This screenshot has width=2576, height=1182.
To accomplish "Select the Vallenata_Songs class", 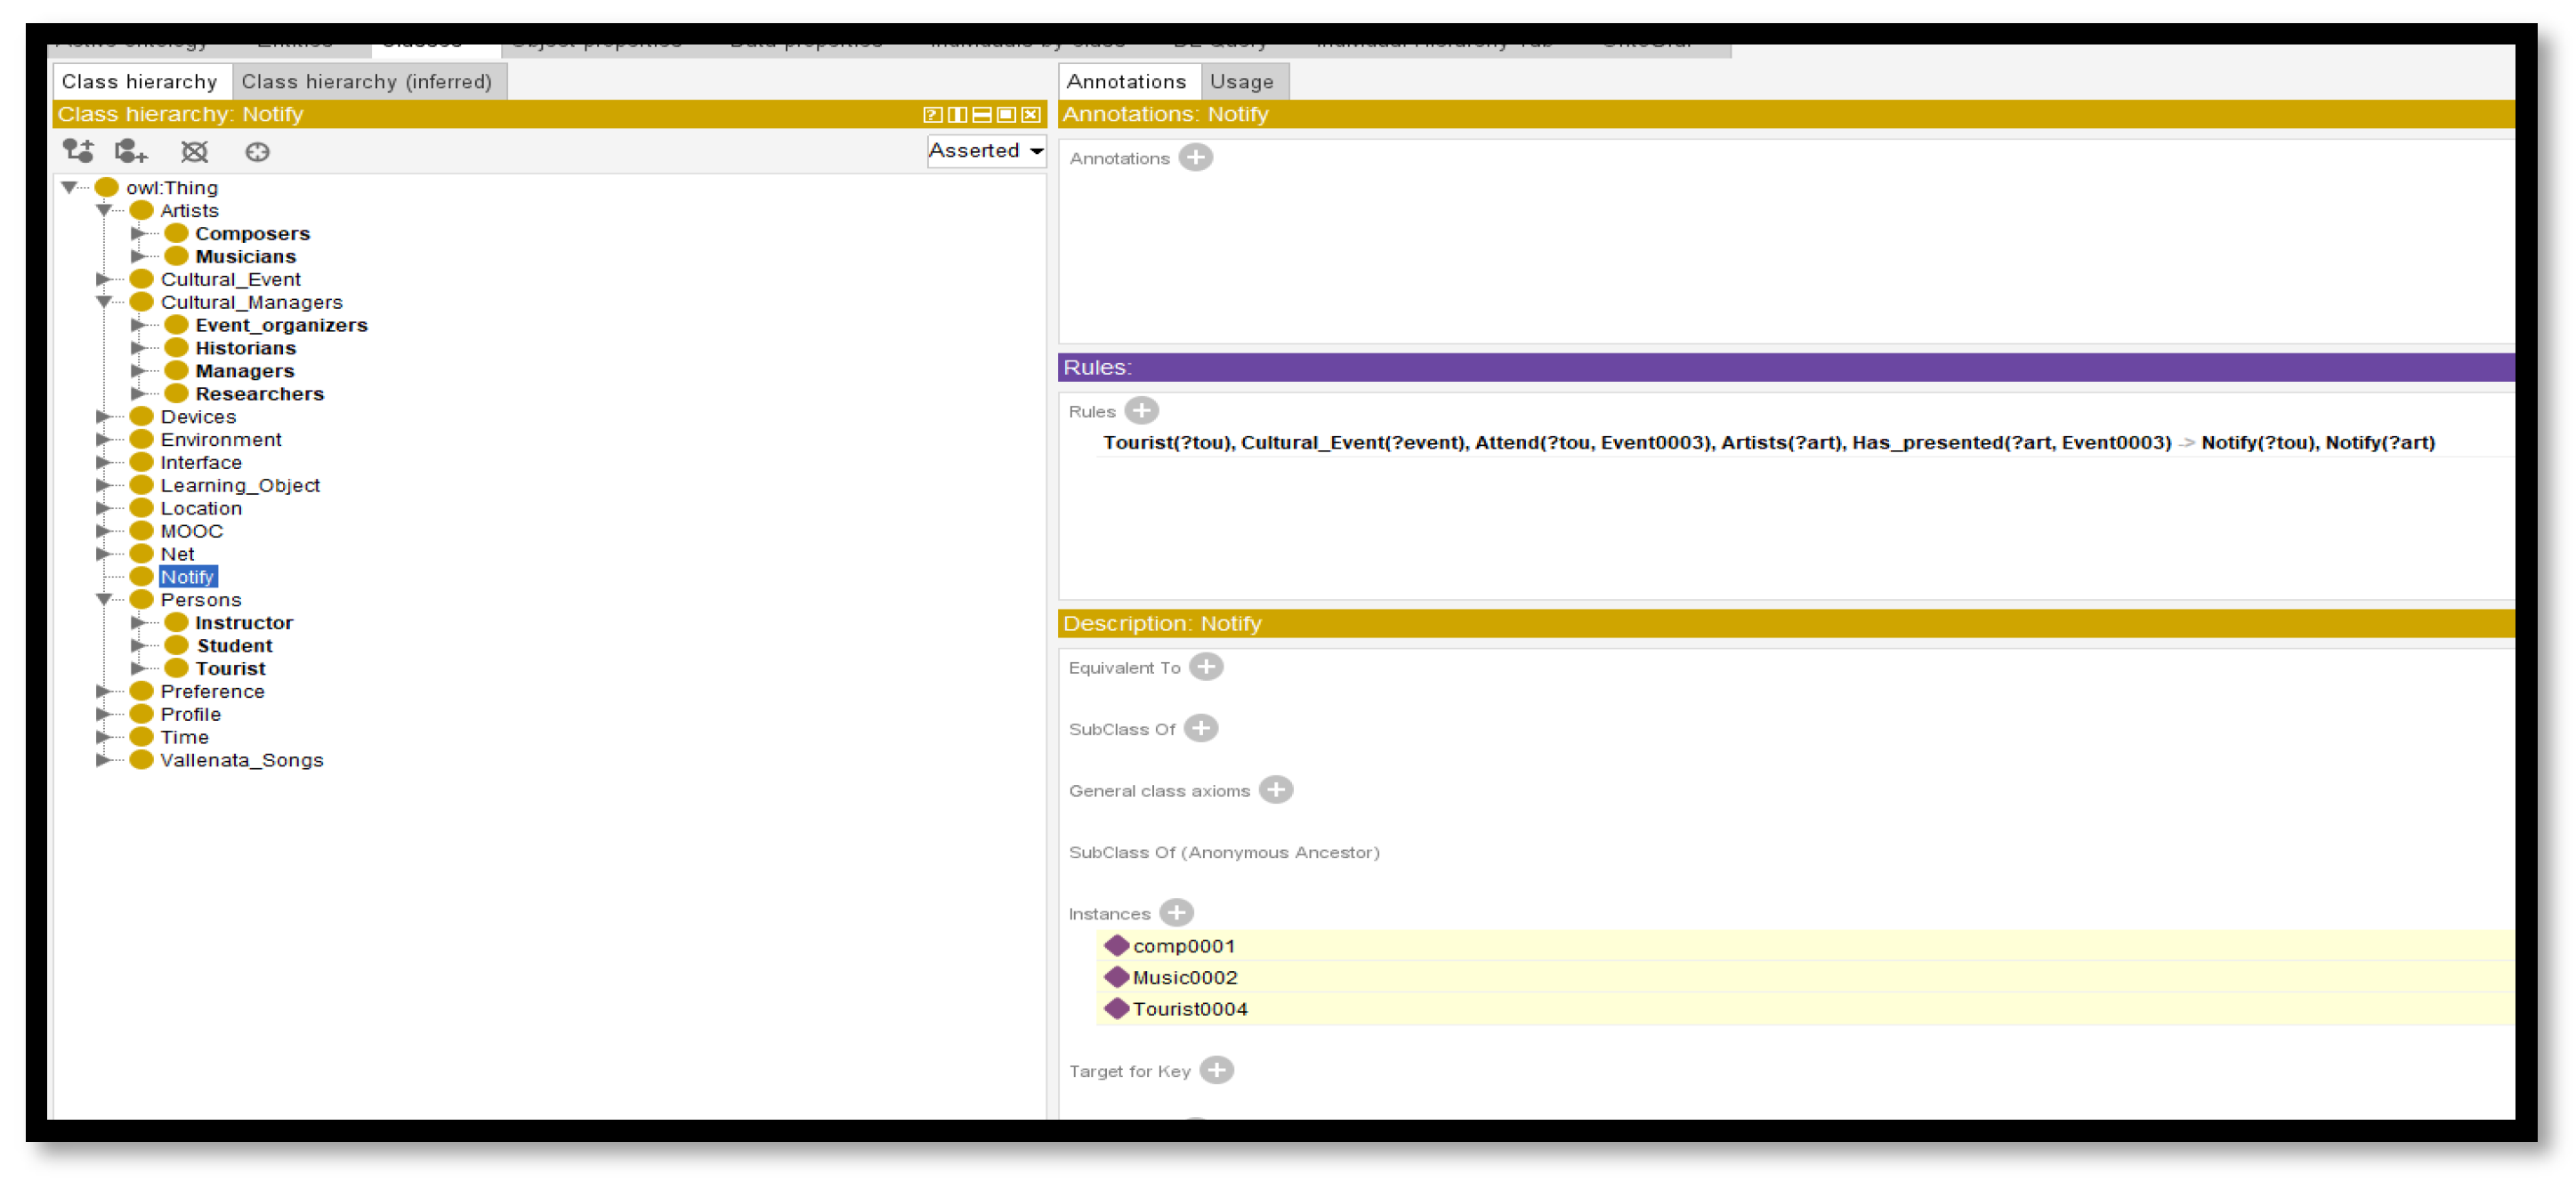I will [x=241, y=759].
